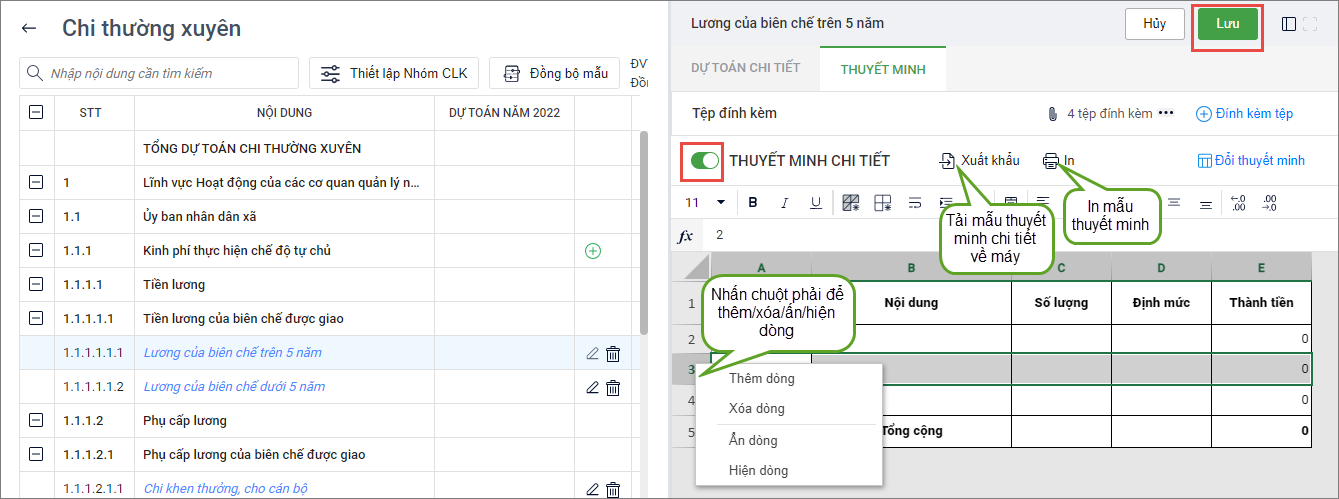Click the collapse-all box in table header
The height and width of the screenshot is (499, 1339).
37,113
